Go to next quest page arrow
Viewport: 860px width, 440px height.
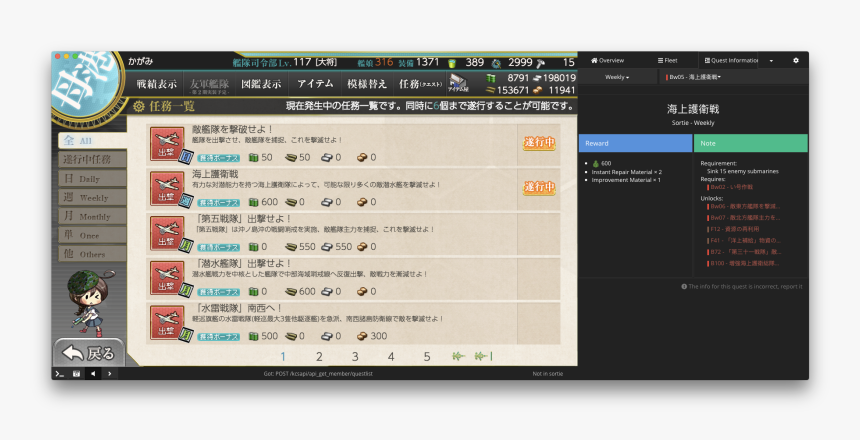pos(459,357)
